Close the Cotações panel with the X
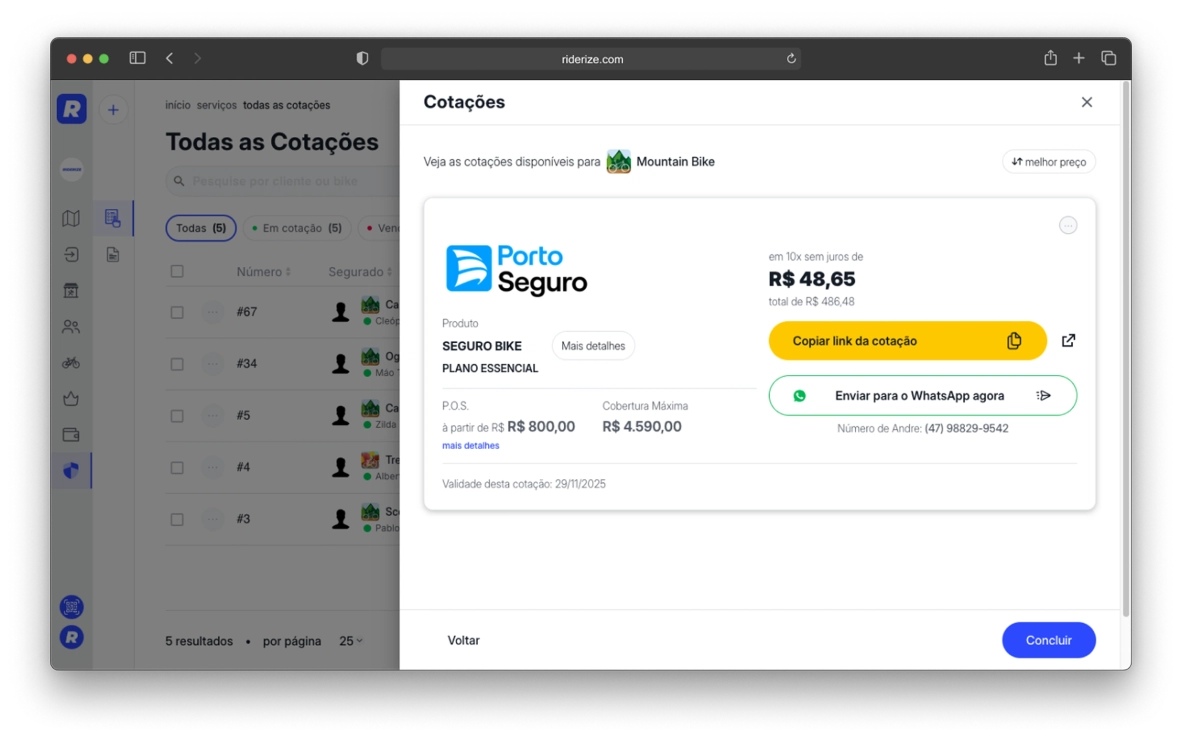The height and width of the screenshot is (740, 1180). [1087, 102]
